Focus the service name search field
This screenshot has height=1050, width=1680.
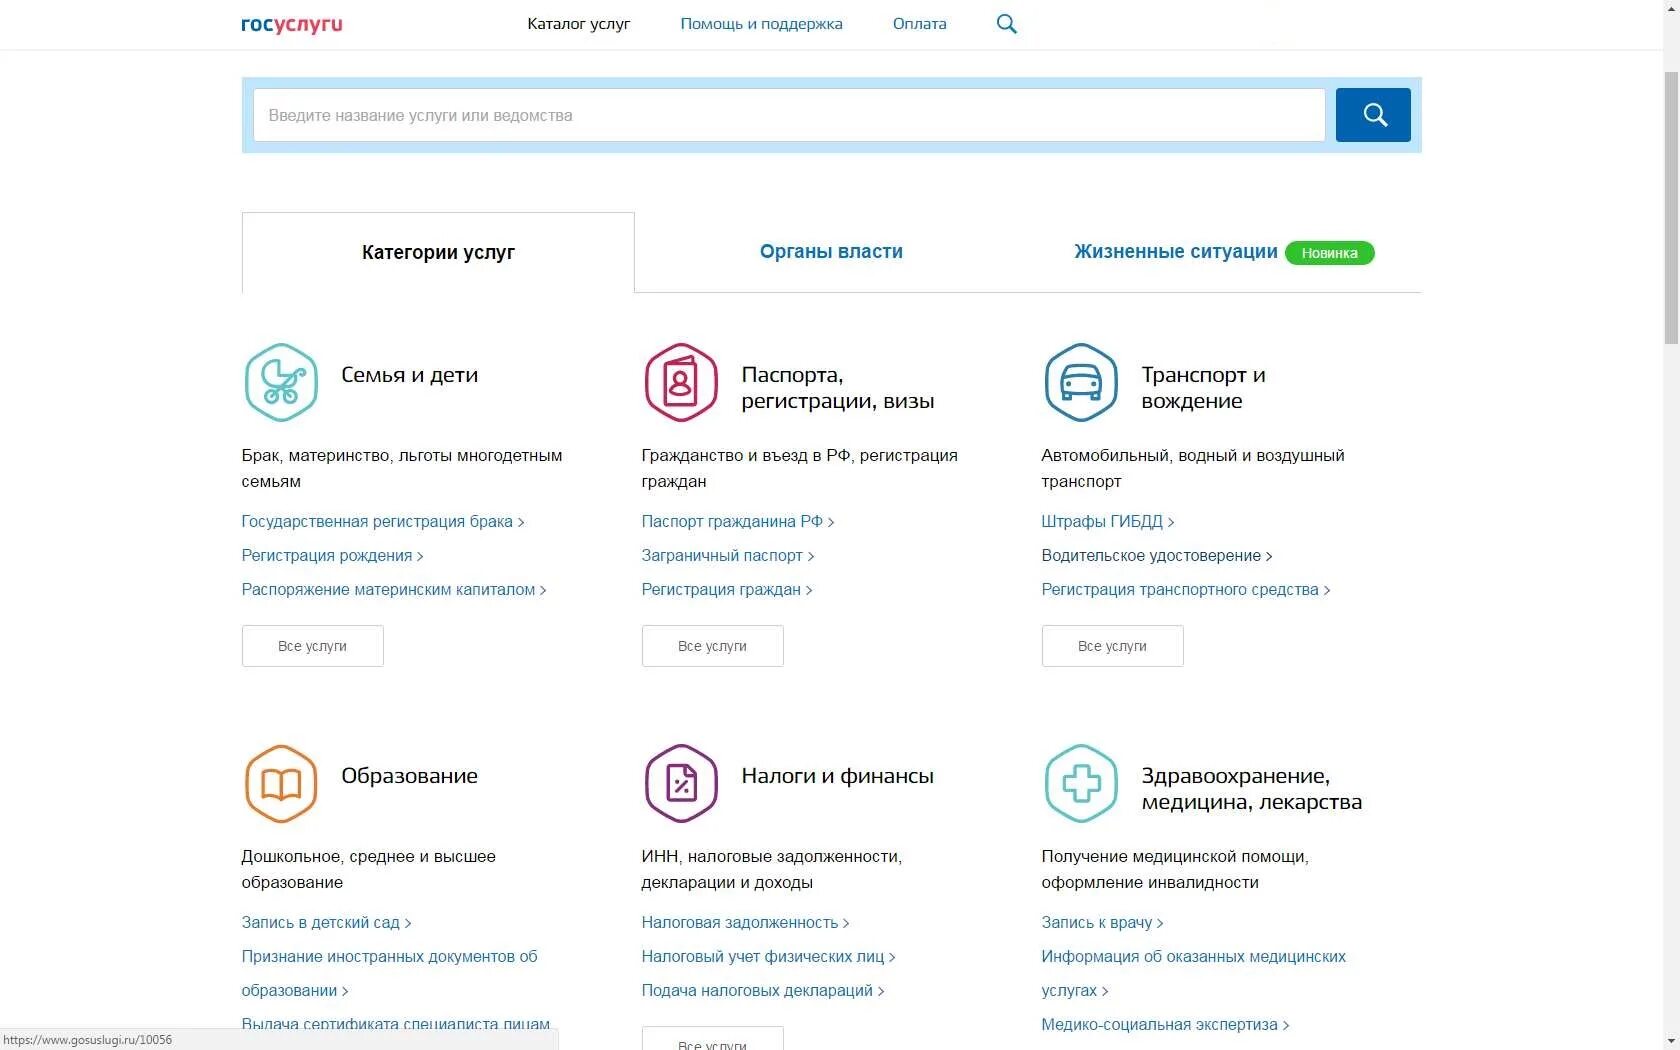pos(789,115)
